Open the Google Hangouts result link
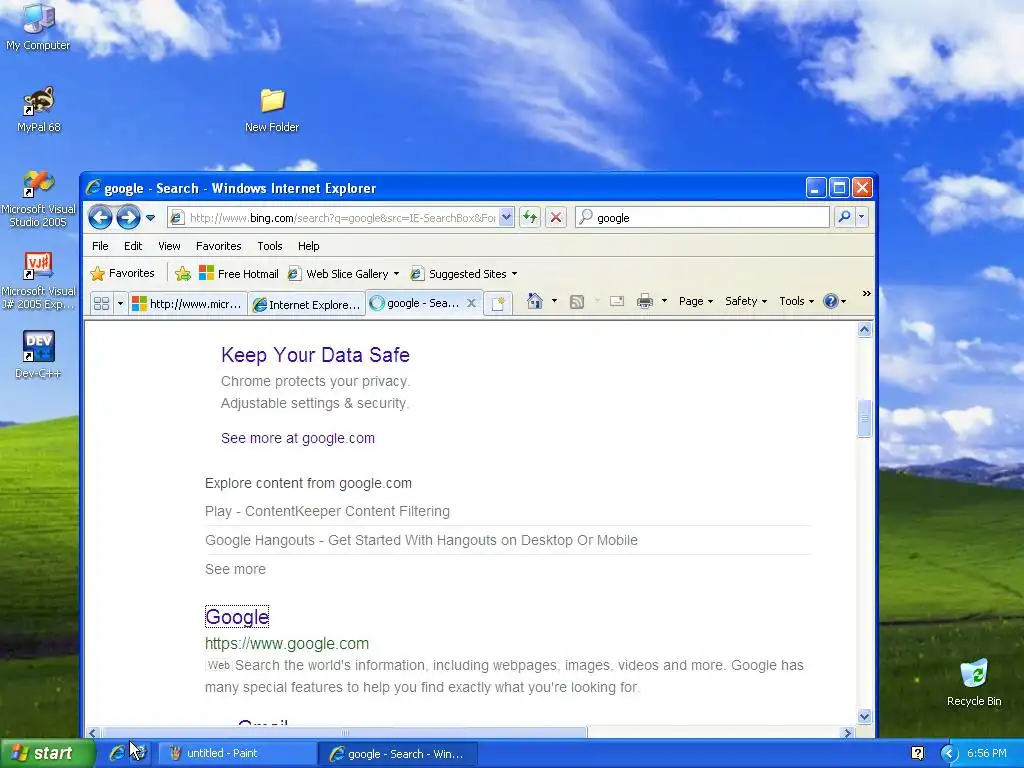 click(421, 540)
